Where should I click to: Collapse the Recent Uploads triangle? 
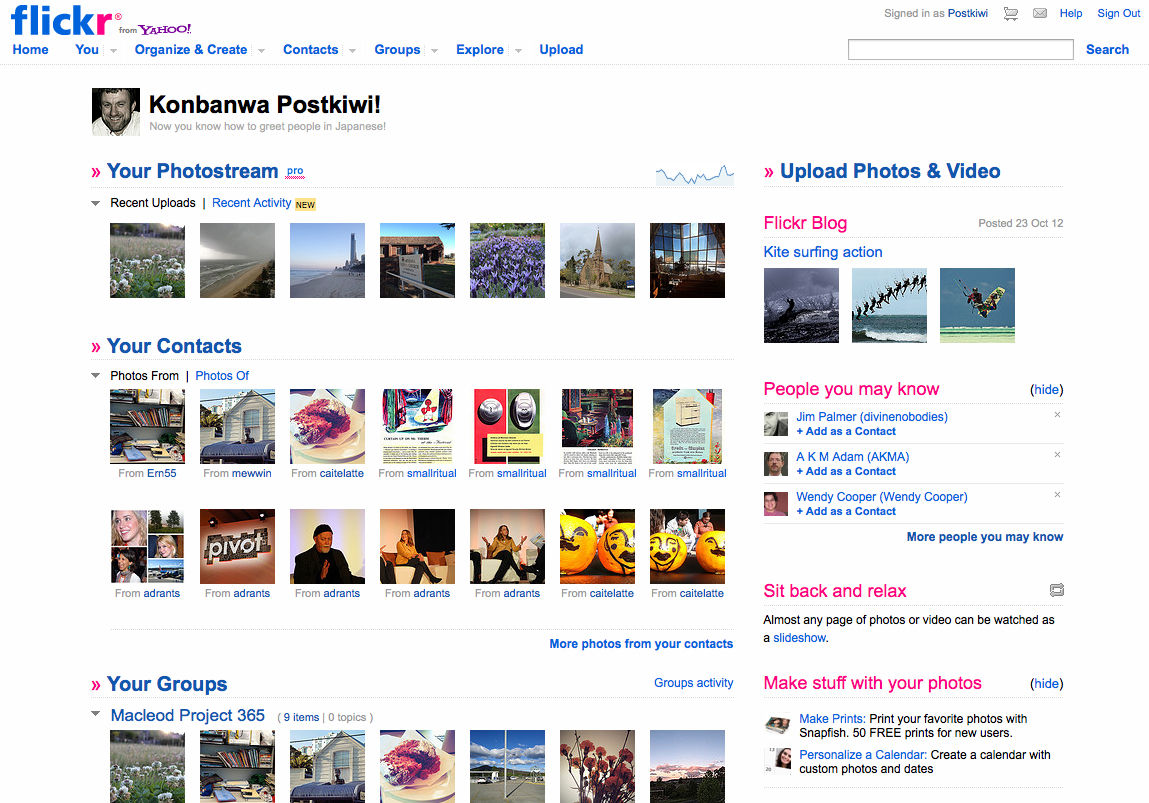(95, 203)
